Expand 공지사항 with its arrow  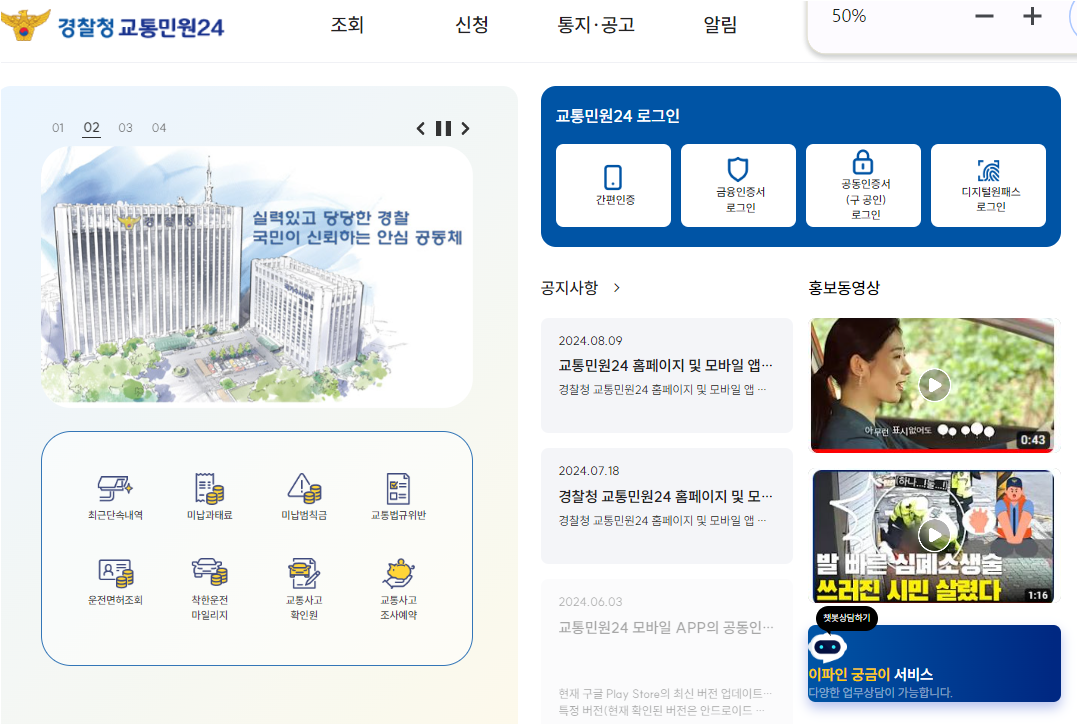point(617,287)
